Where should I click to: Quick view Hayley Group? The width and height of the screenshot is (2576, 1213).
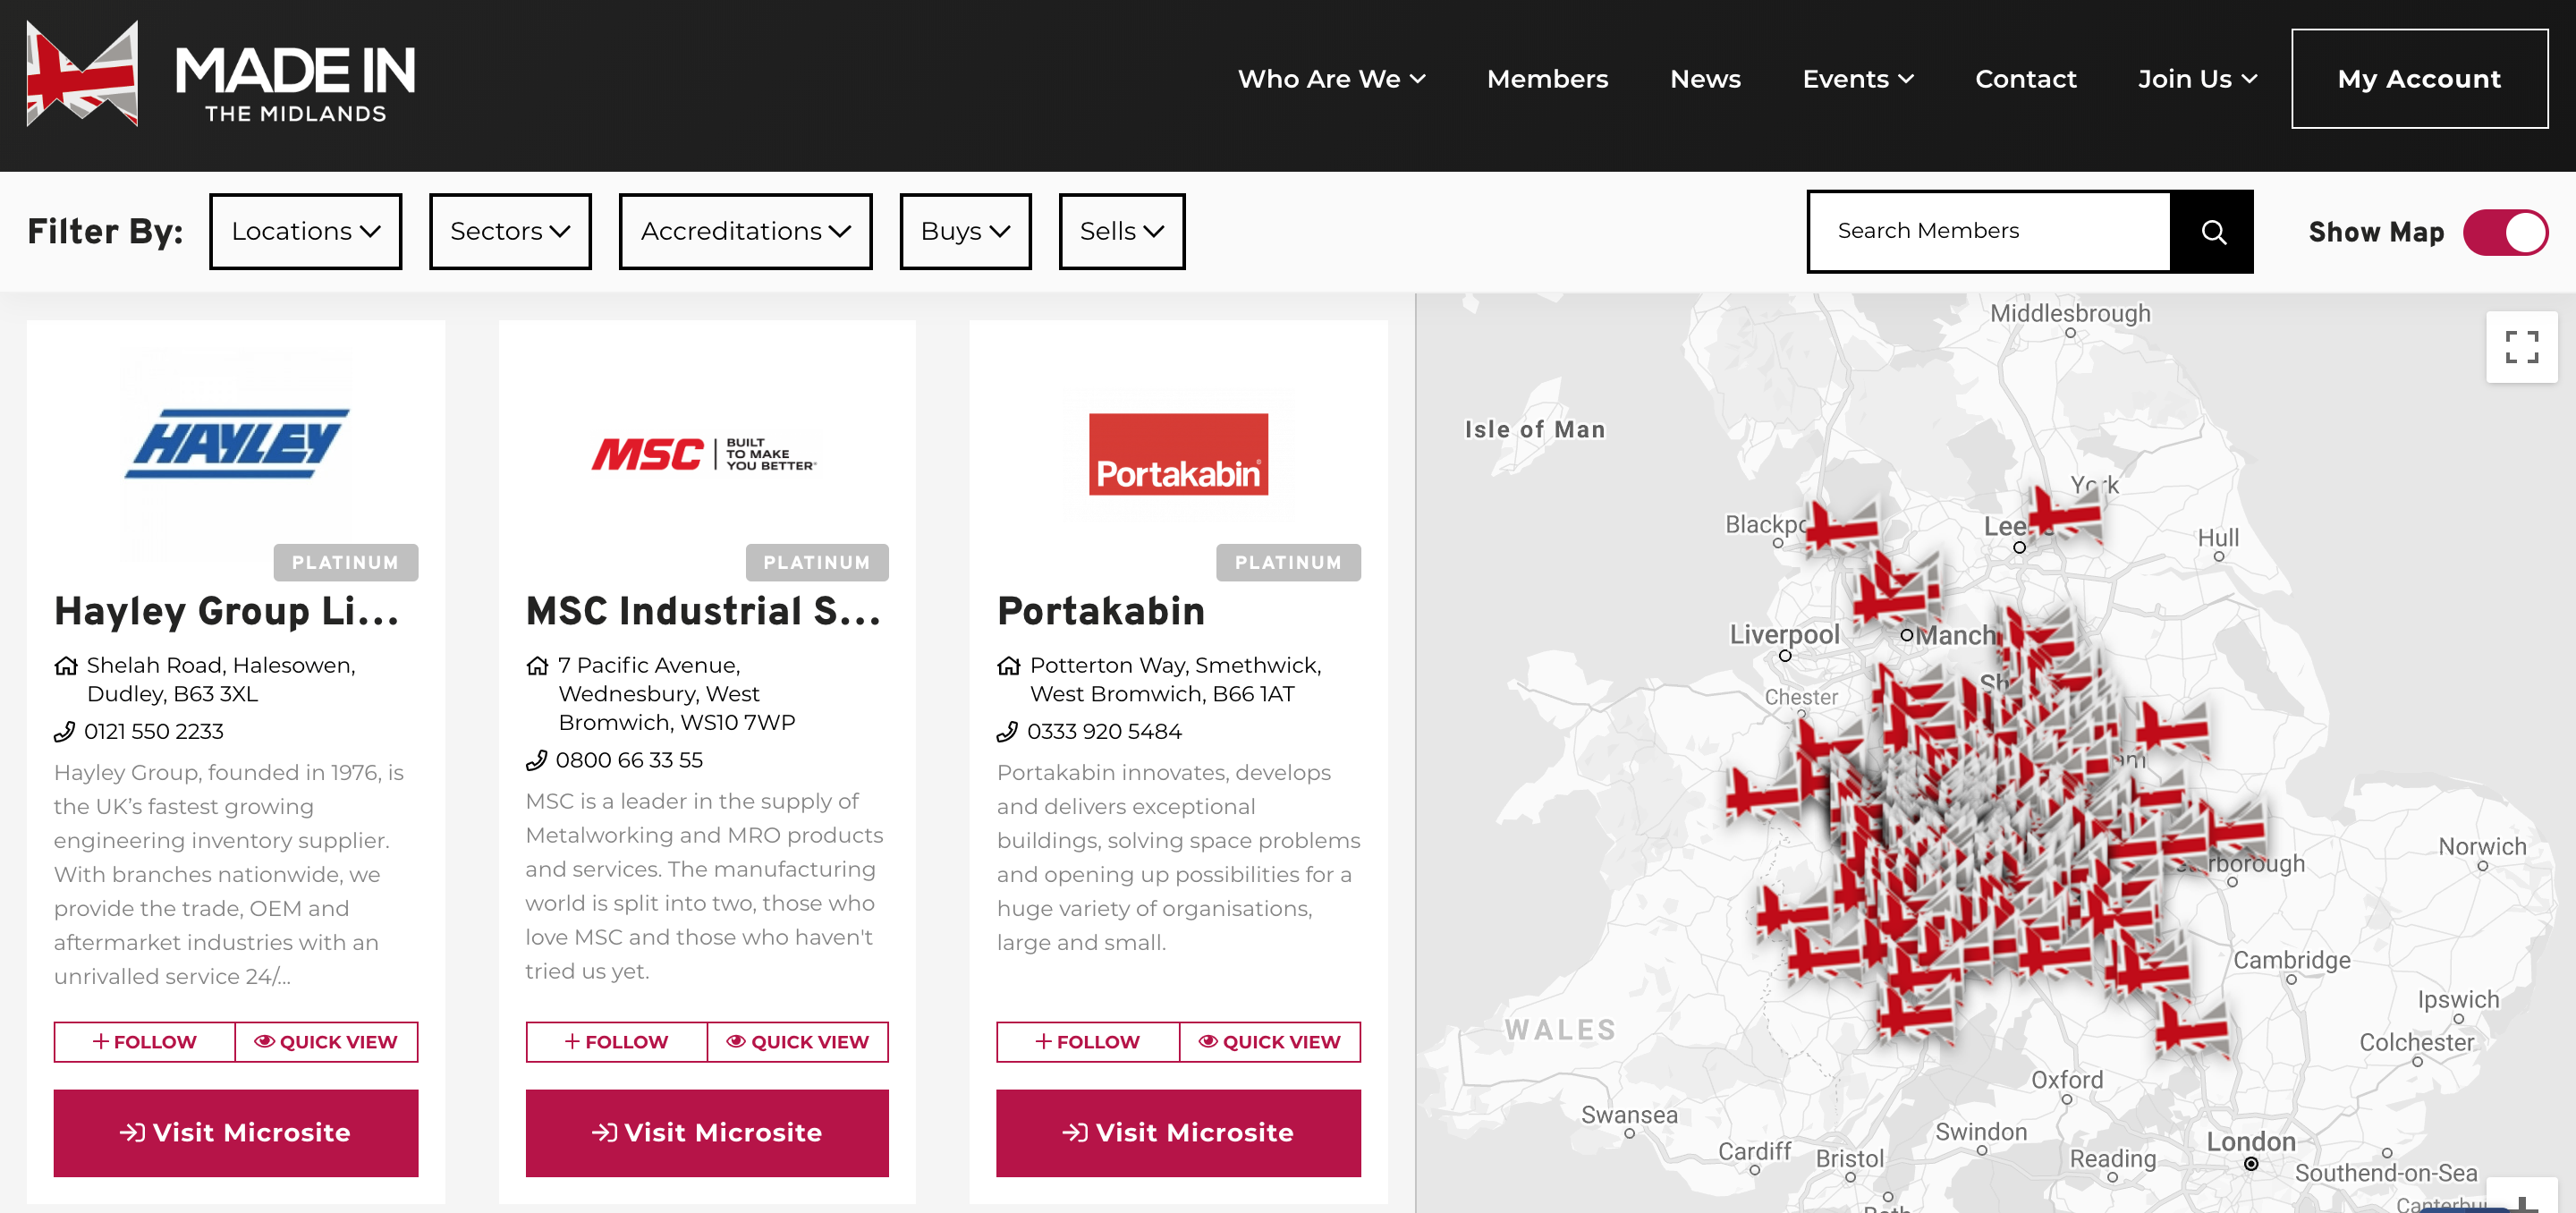pyautogui.click(x=326, y=1042)
